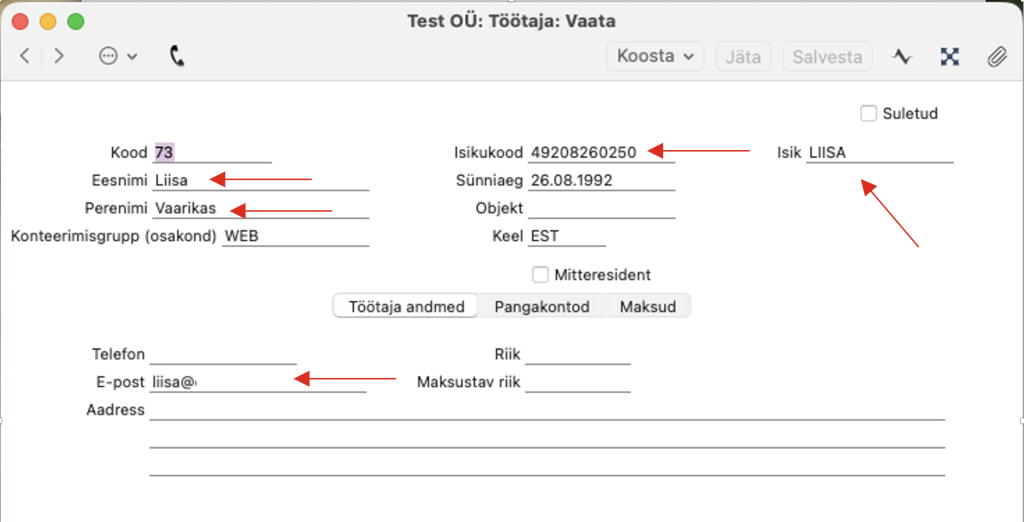Open the ellipsis actions menu
Image resolution: width=1024 pixels, height=522 pixels.
[117, 57]
